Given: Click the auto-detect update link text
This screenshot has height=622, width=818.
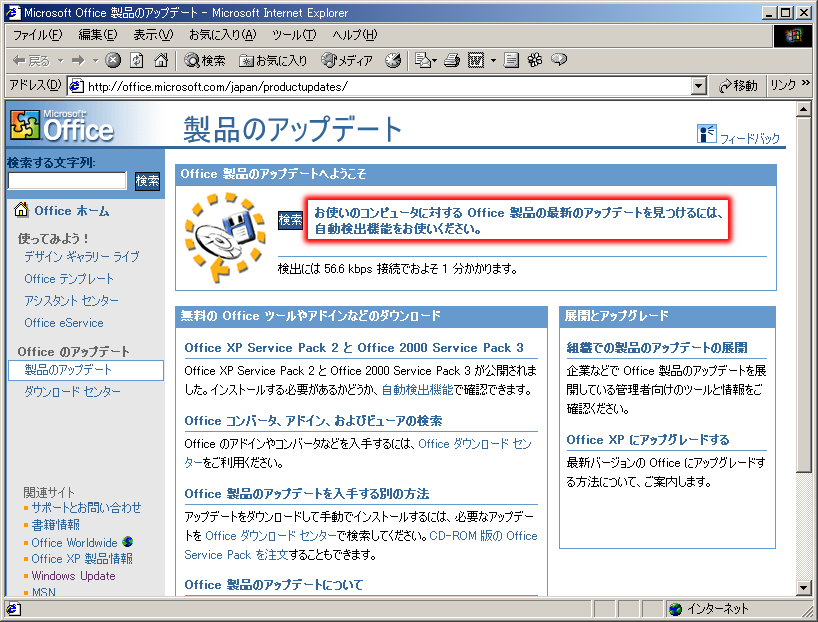Looking at the screenshot, I should point(519,220).
